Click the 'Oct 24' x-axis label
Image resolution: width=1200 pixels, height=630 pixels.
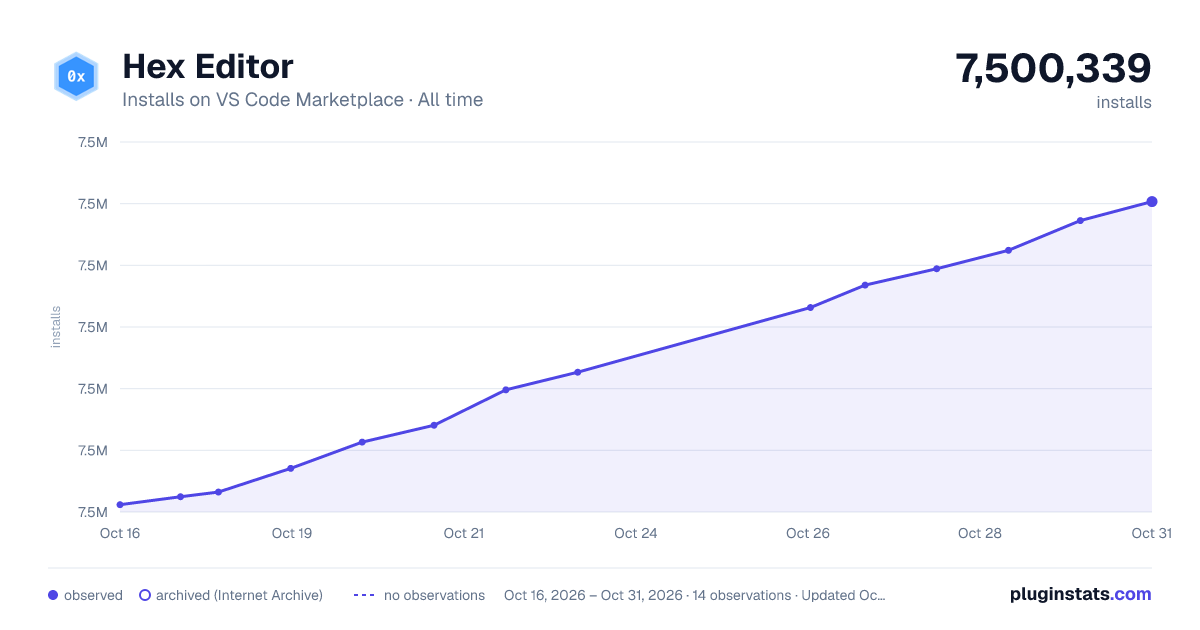pos(636,533)
